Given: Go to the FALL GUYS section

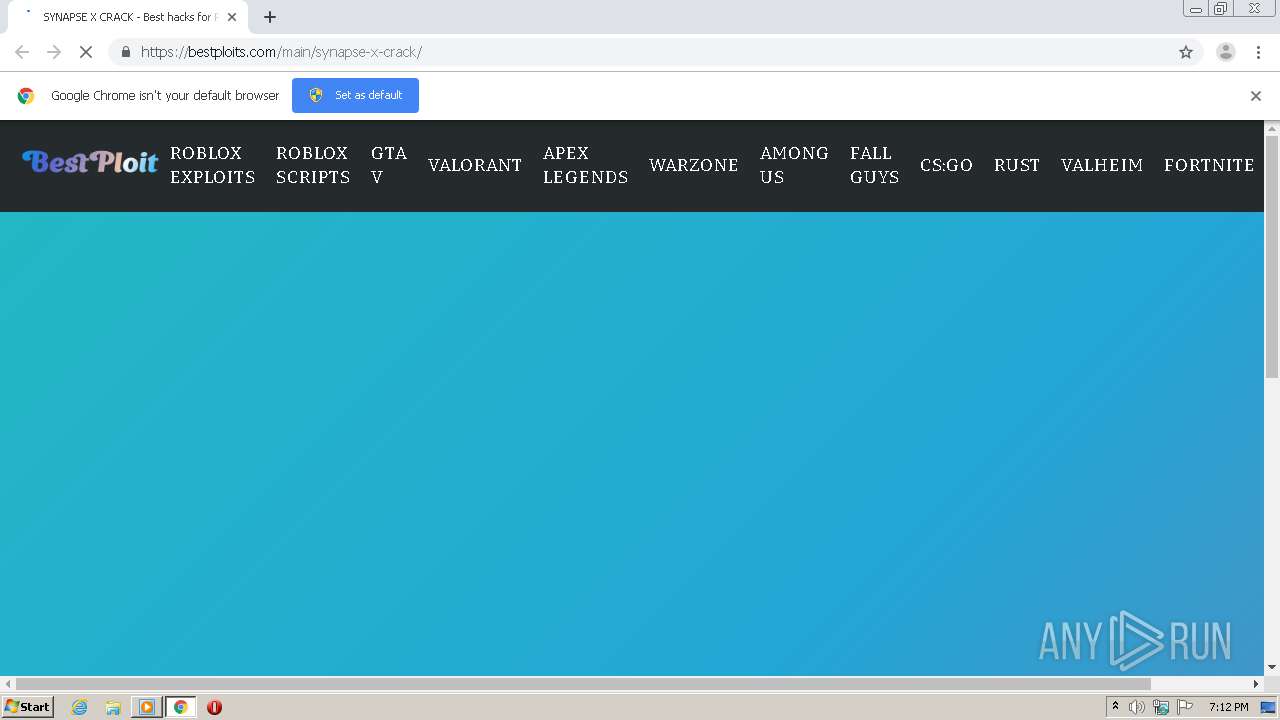Looking at the screenshot, I should pyautogui.click(x=875, y=165).
